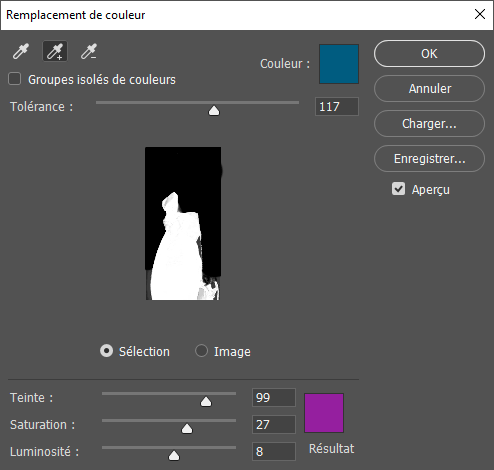Select the Sélection radio button

point(107,351)
